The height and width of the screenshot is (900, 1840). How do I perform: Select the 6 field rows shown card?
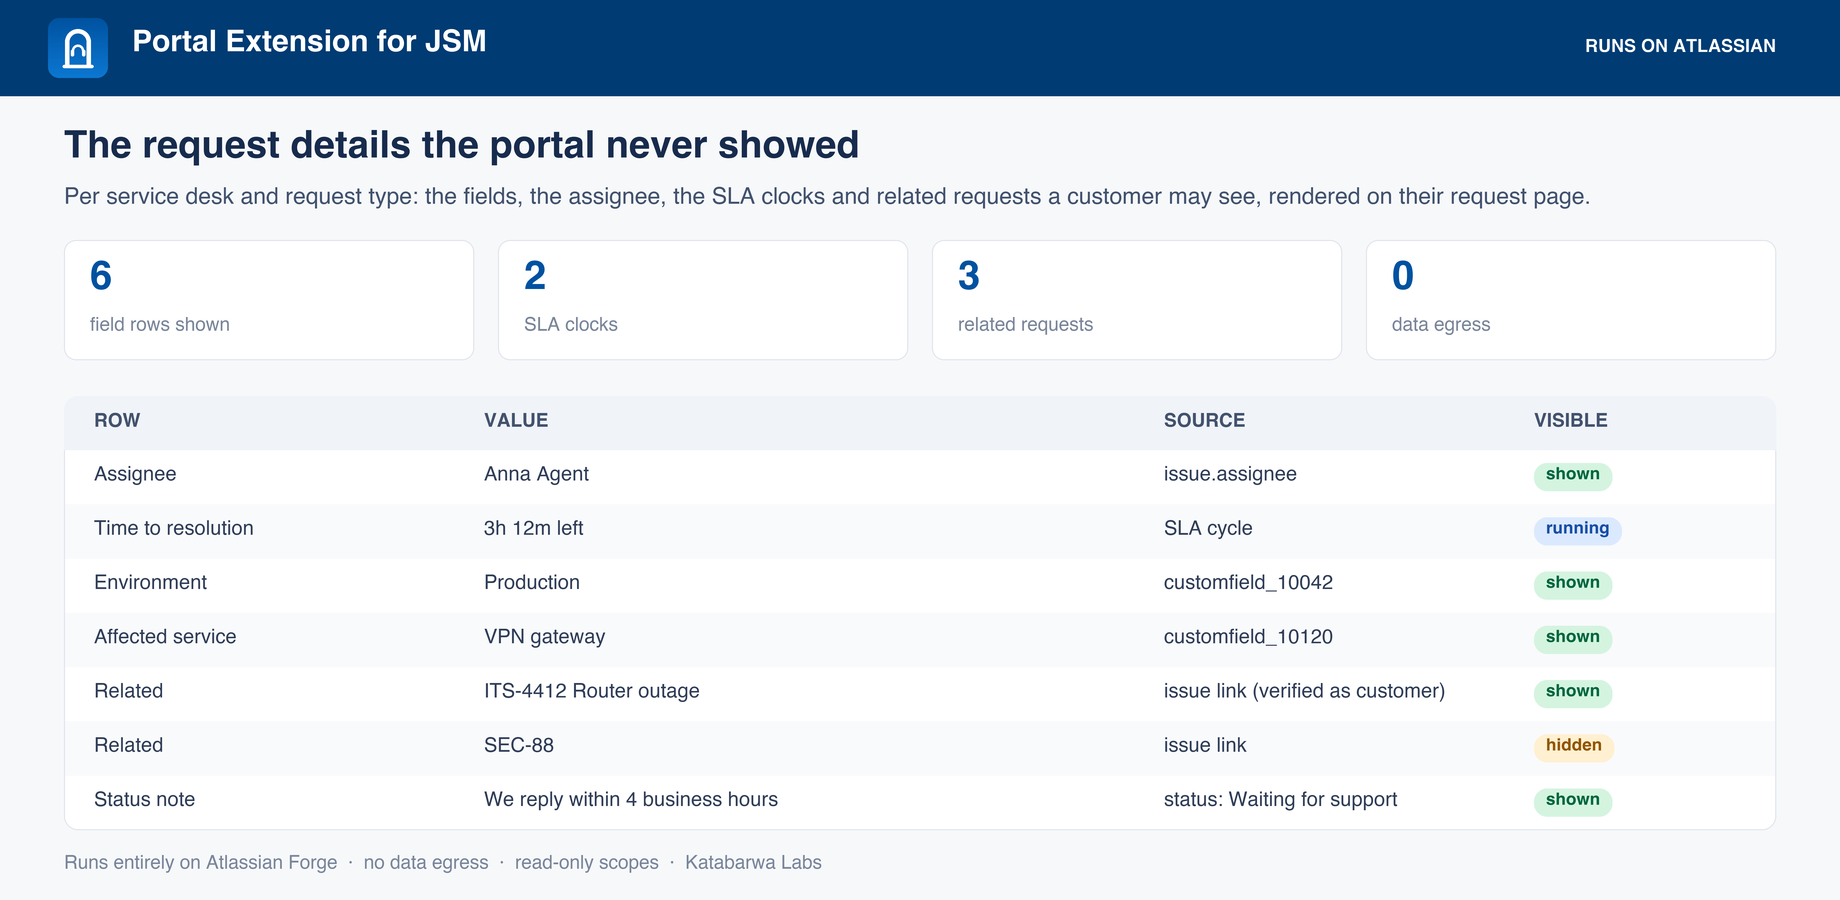[x=269, y=300]
